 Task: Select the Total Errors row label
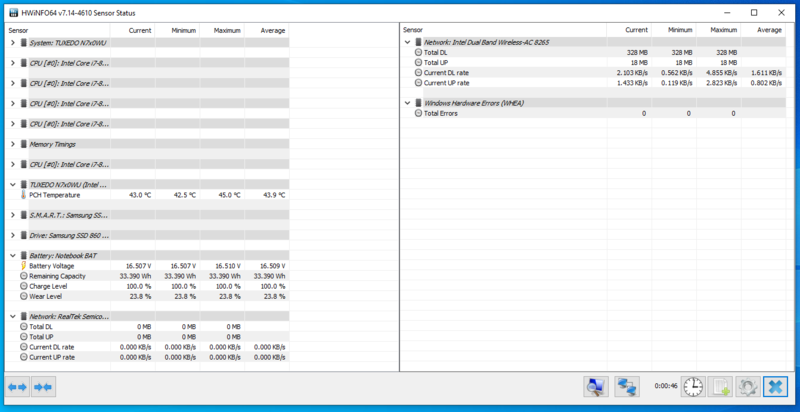point(441,113)
